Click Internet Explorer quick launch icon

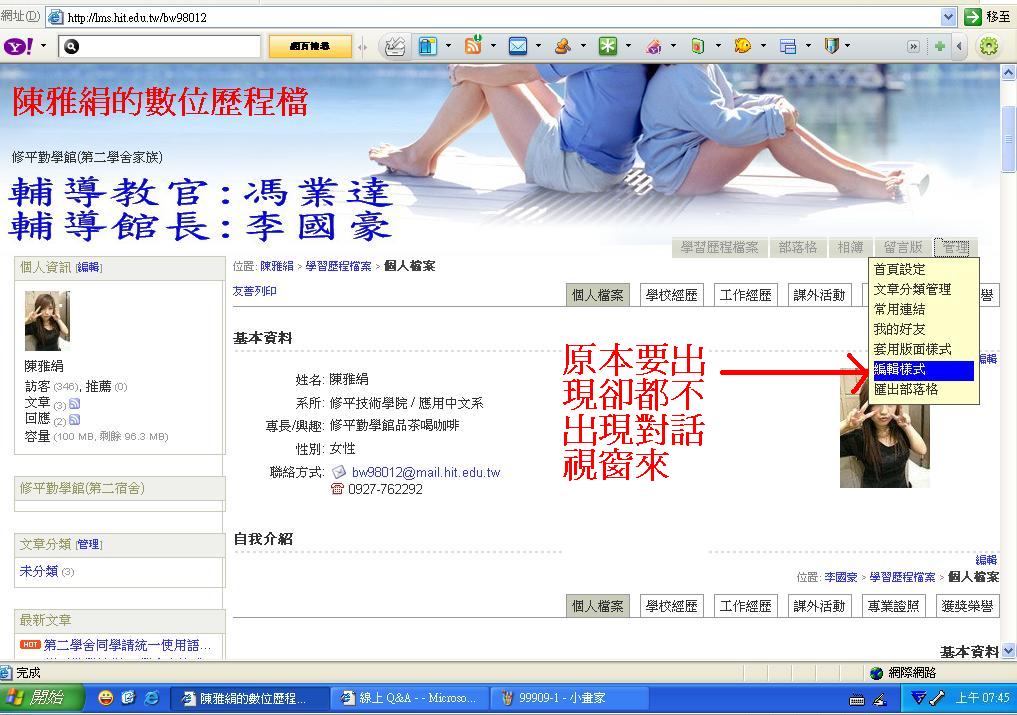tap(152, 698)
